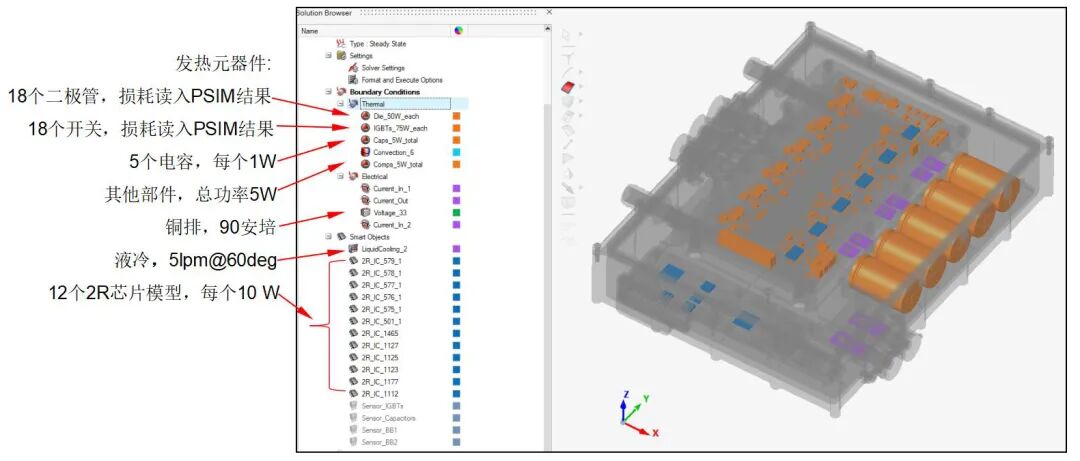This screenshot has height=461, width=1080.
Task: Select the Sensor_Capacitors item
Action: tap(388, 418)
